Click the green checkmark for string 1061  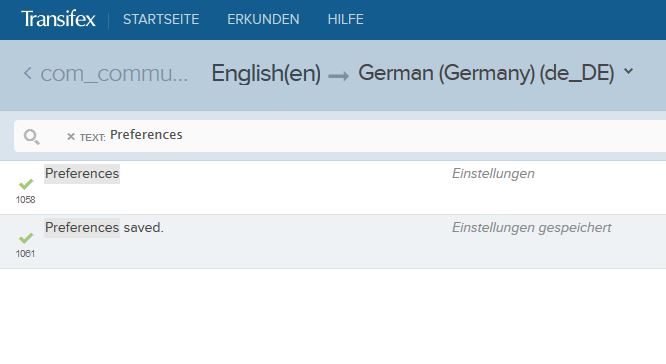(26, 238)
